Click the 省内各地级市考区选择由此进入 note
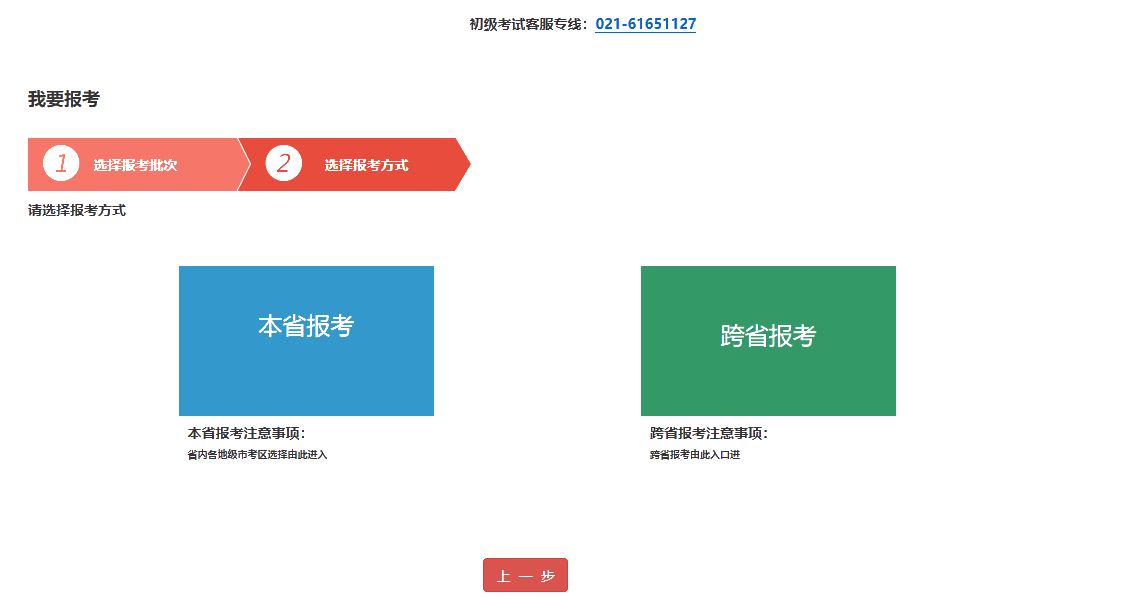Image resolution: width=1148 pixels, height=600 pixels. (x=257, y=455)
